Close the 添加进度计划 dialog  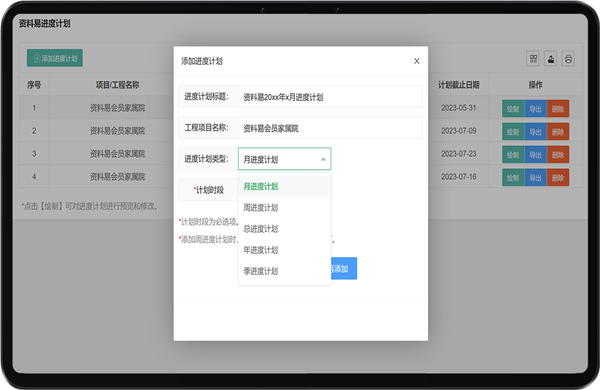pyautogui.click(x=417, y=61)
